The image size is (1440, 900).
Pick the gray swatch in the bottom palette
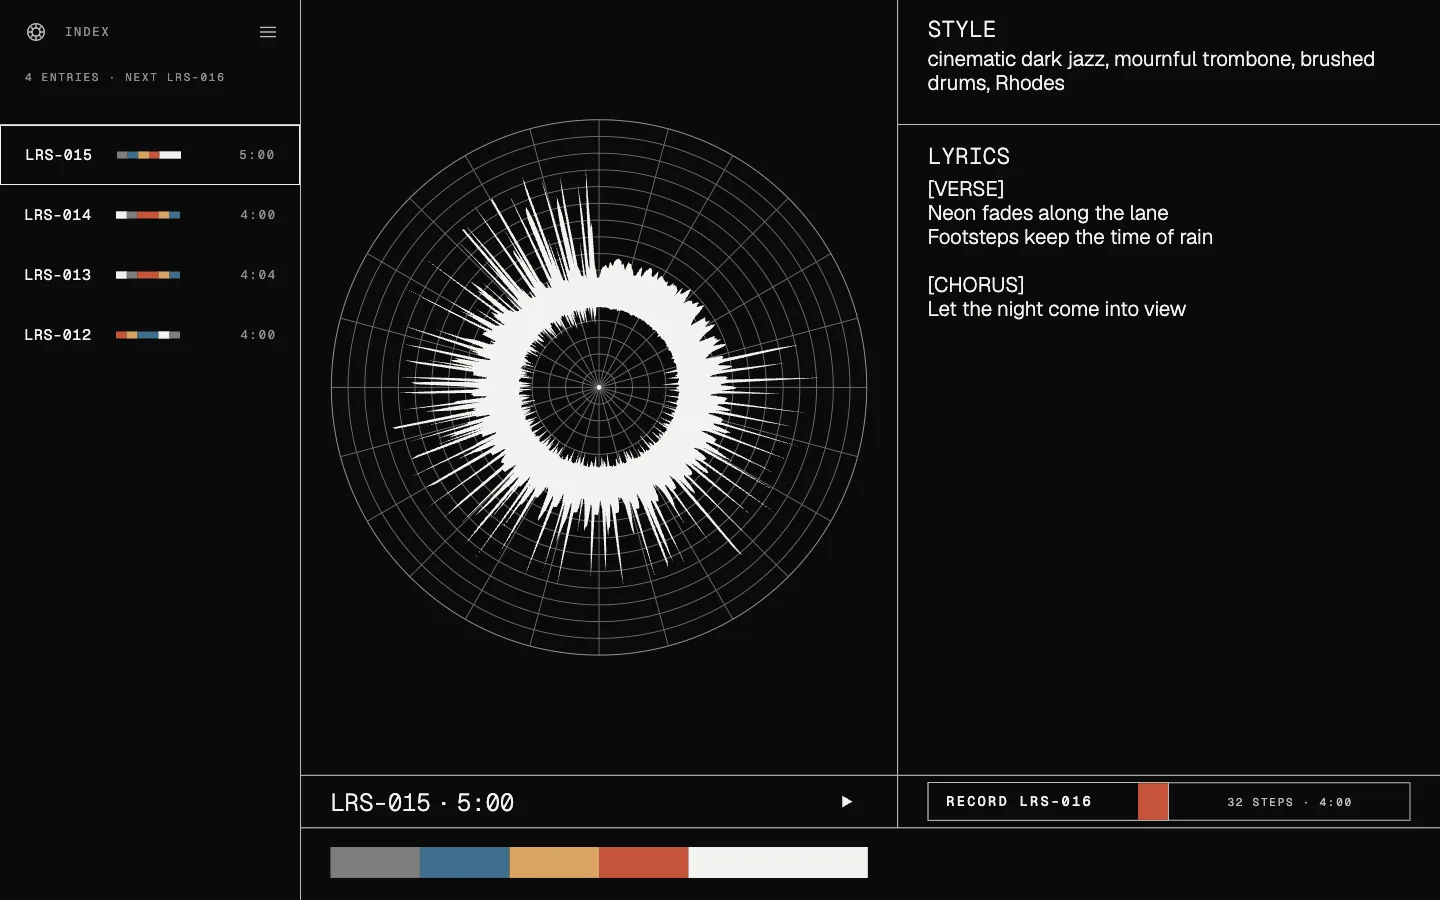(375, 862)
